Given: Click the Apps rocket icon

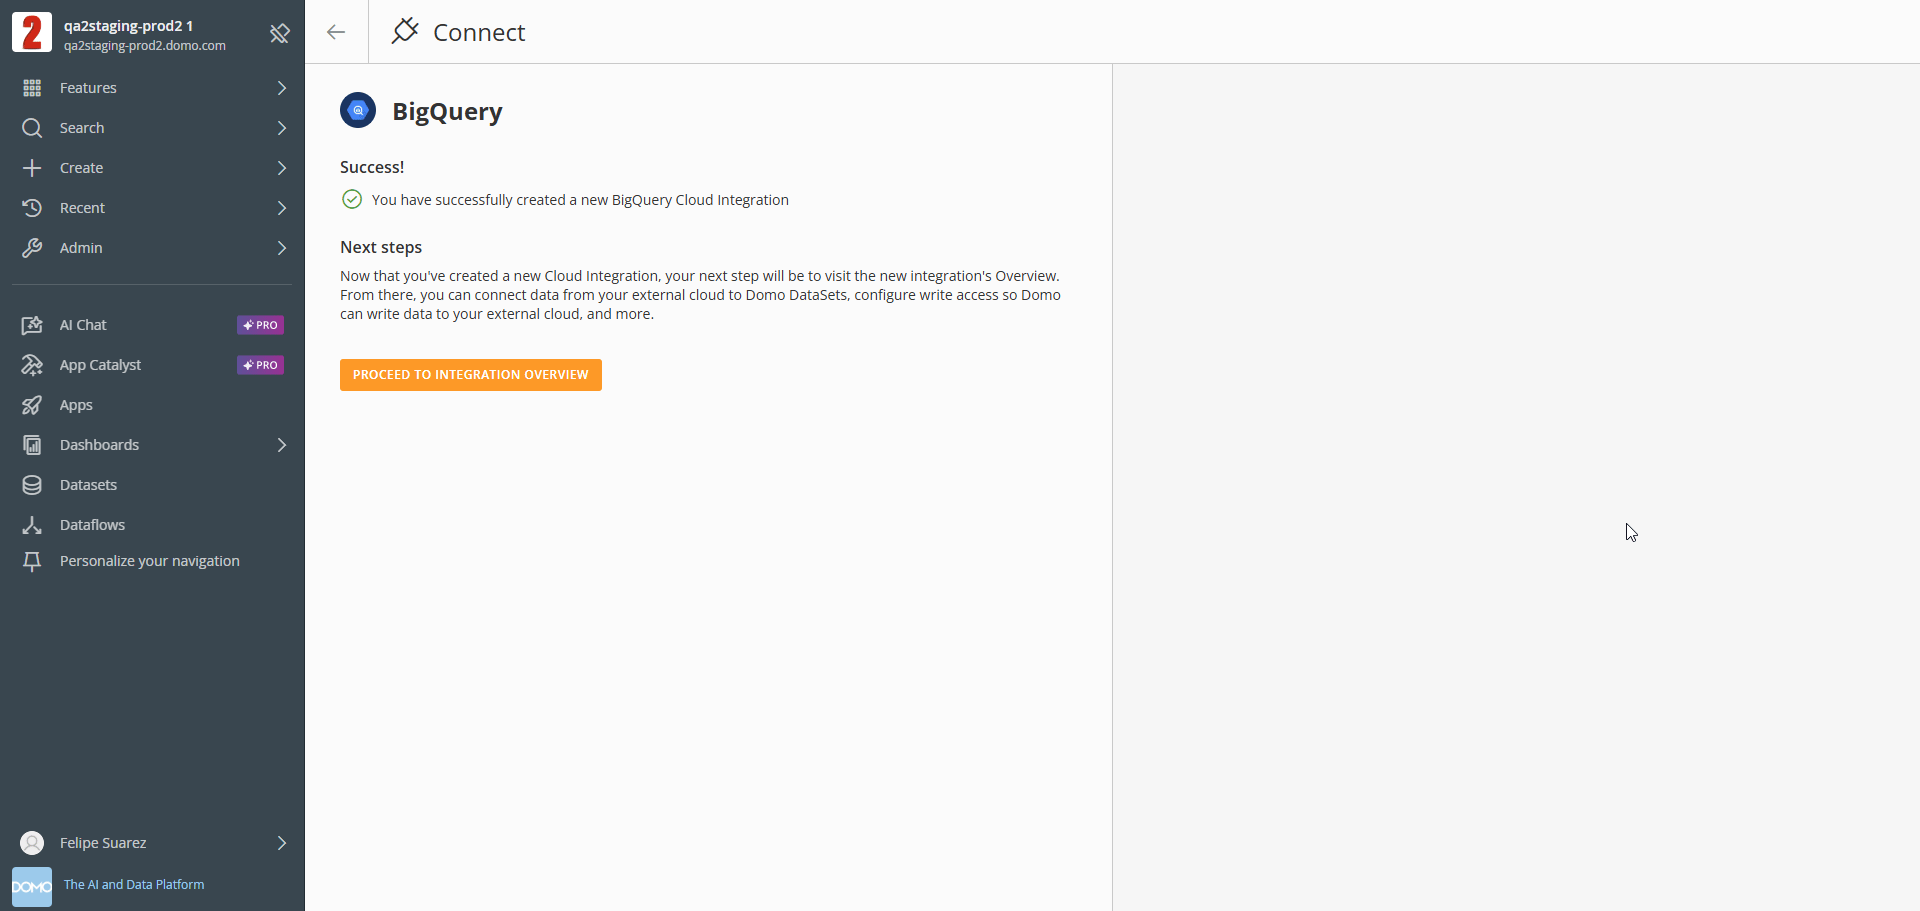Looking at the screenshot, I should point(32,405).
